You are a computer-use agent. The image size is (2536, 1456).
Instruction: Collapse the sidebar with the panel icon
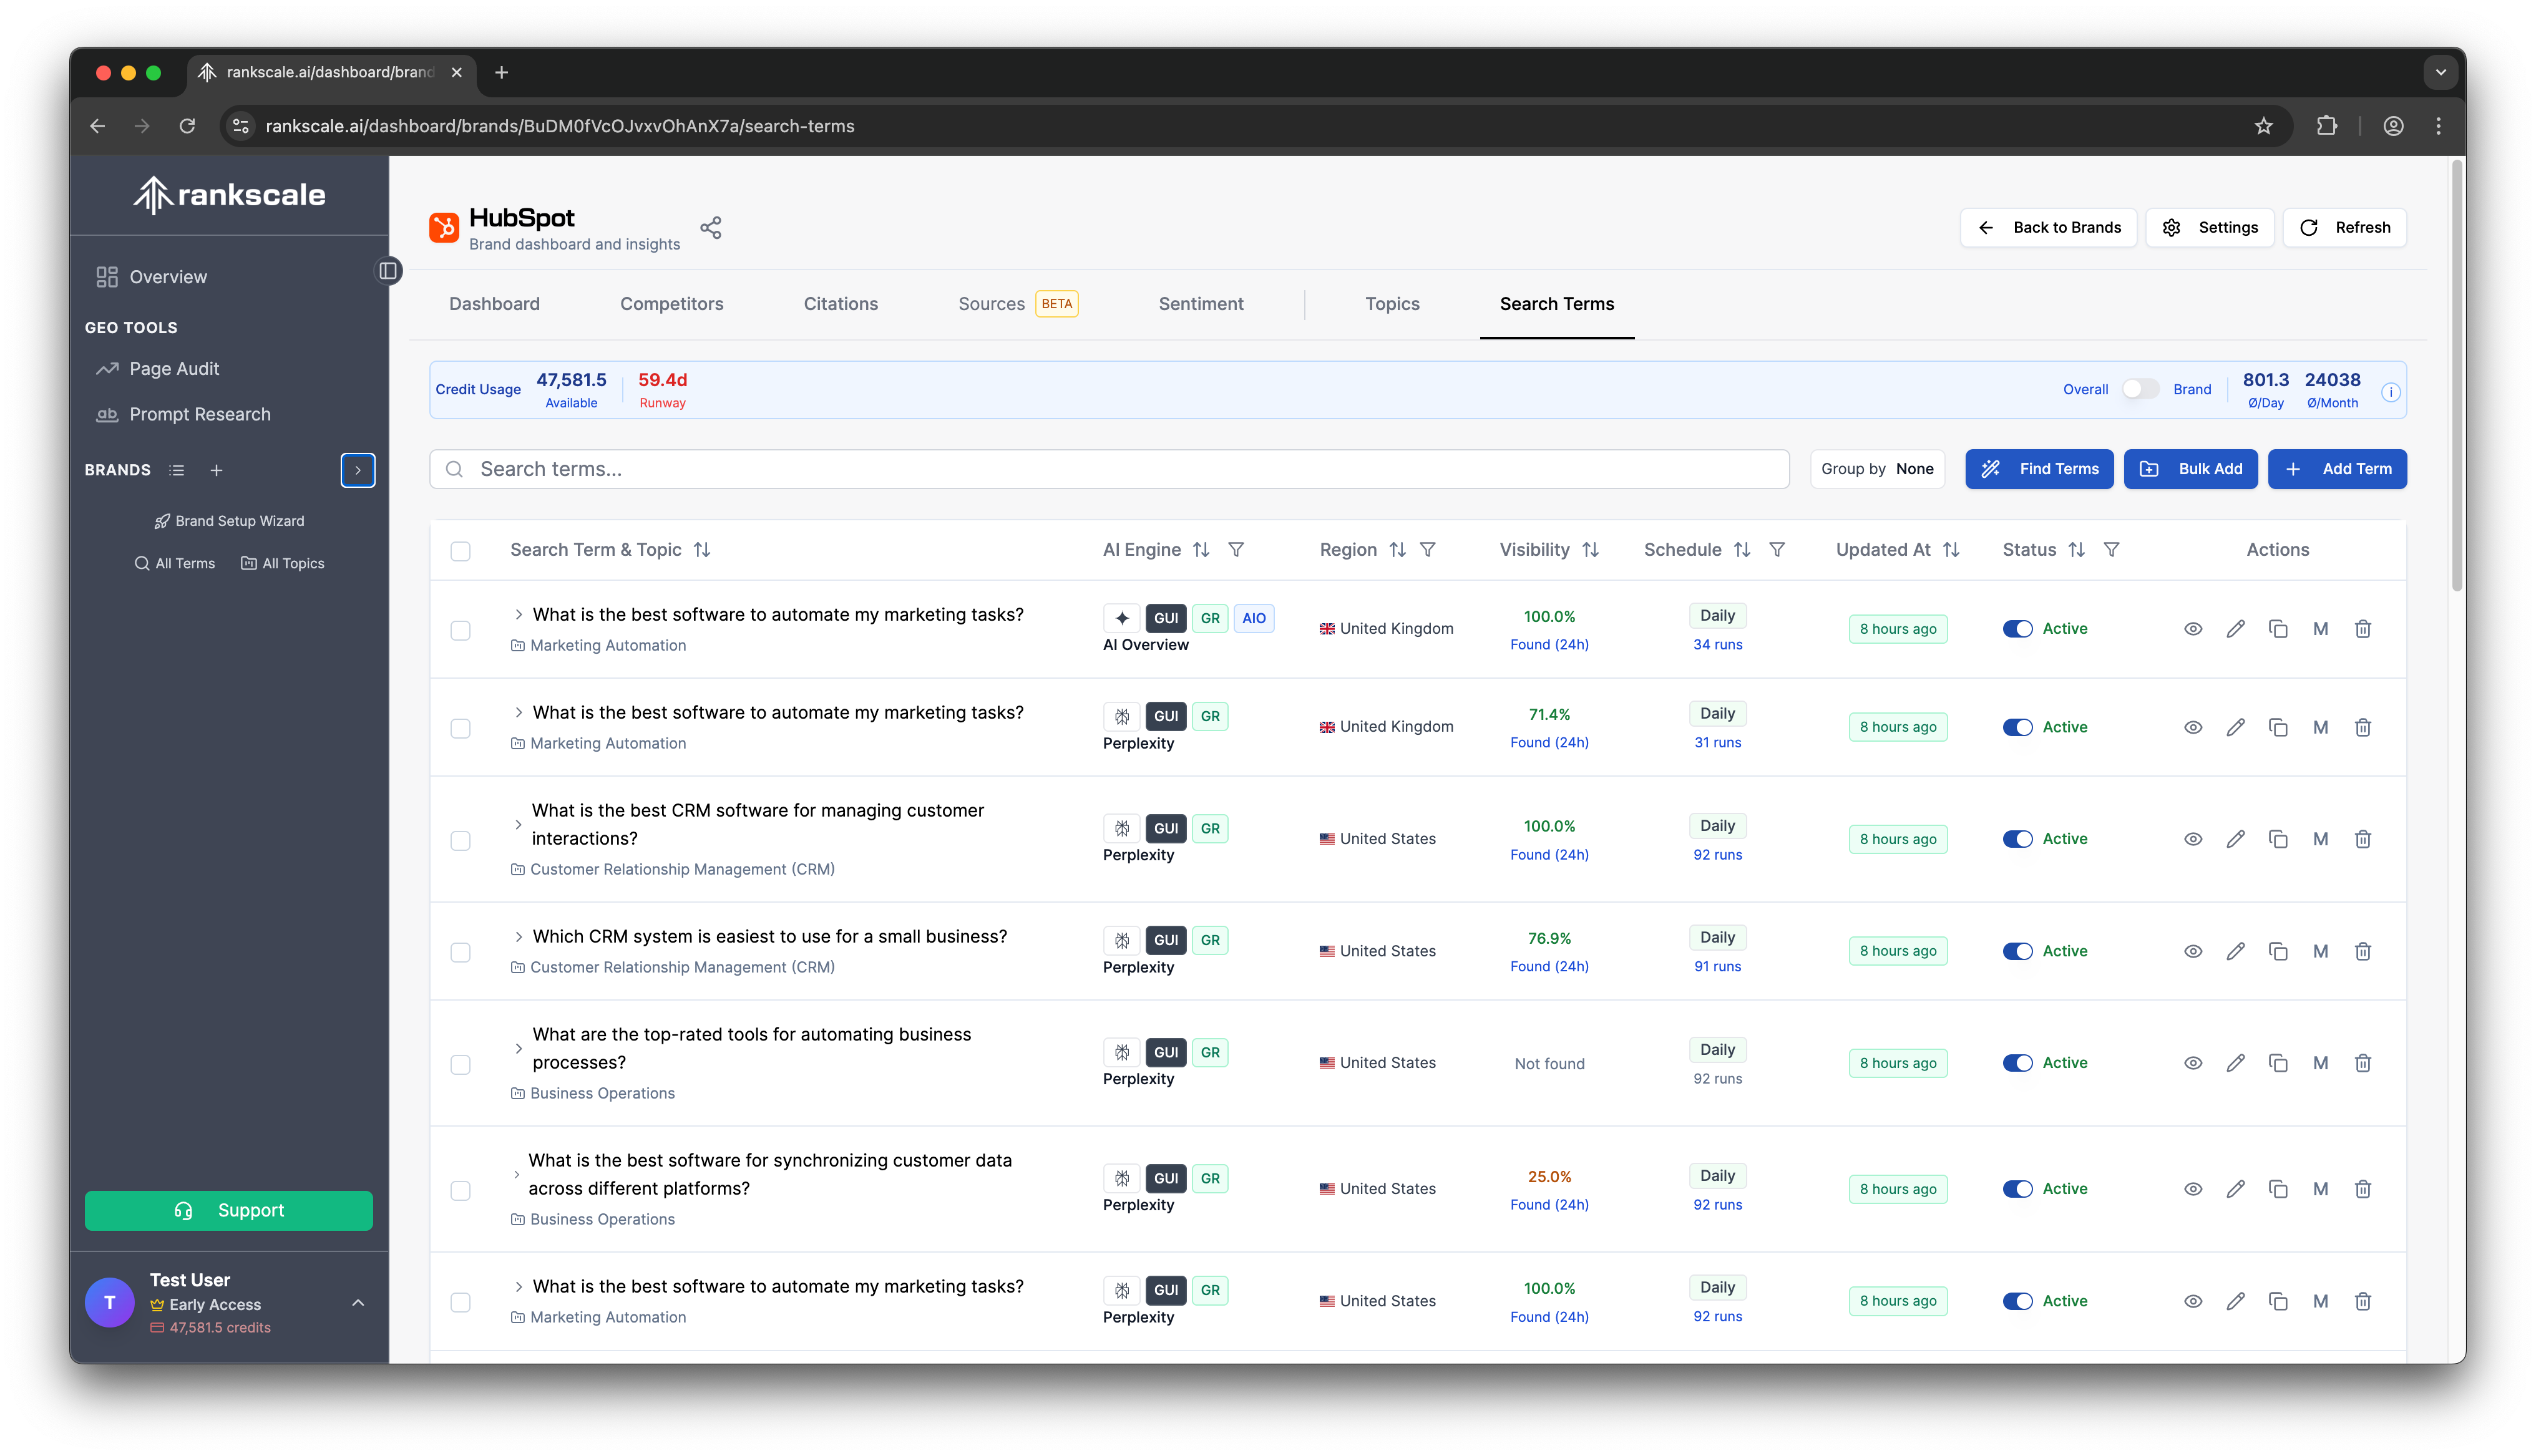pyautogui.click(x=388, y=271)
